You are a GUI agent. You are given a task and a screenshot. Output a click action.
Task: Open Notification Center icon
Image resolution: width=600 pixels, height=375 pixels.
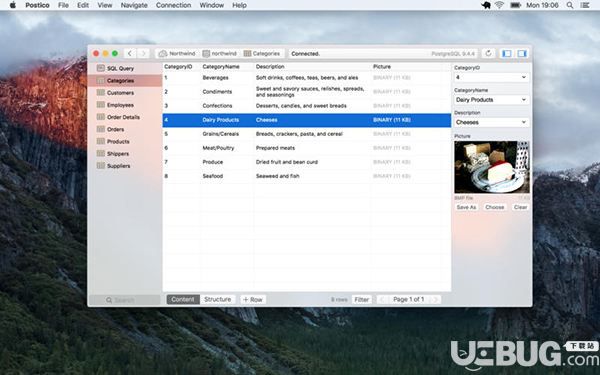coord(585,5)
